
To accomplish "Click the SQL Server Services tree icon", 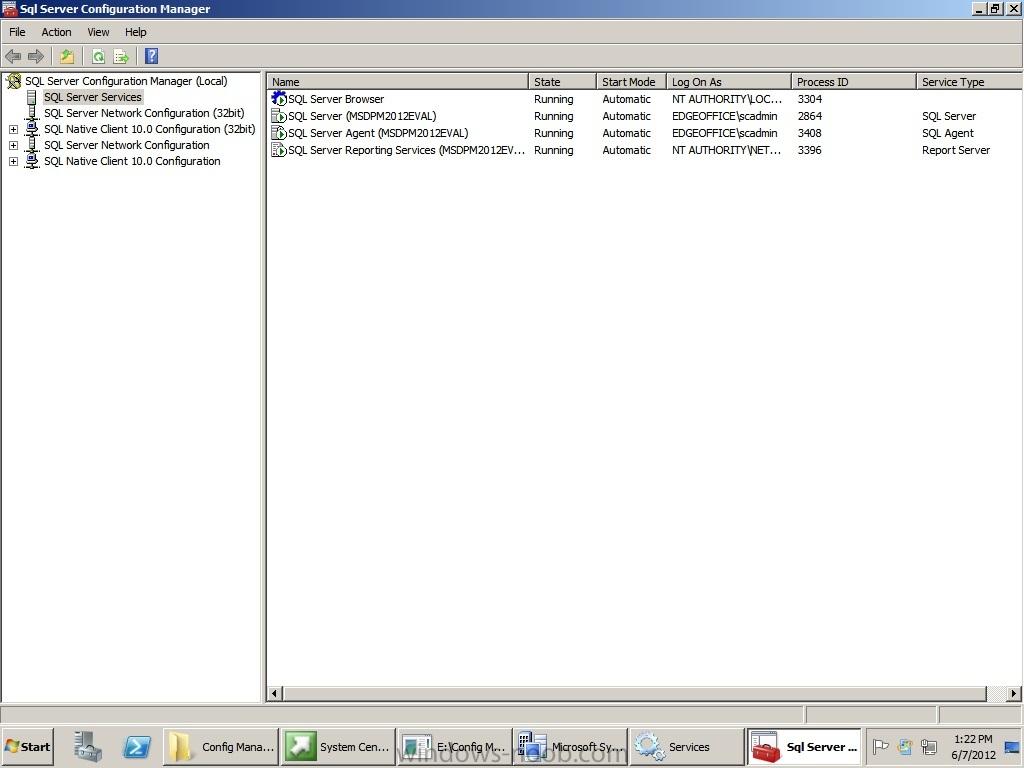I will coord(31,97).
